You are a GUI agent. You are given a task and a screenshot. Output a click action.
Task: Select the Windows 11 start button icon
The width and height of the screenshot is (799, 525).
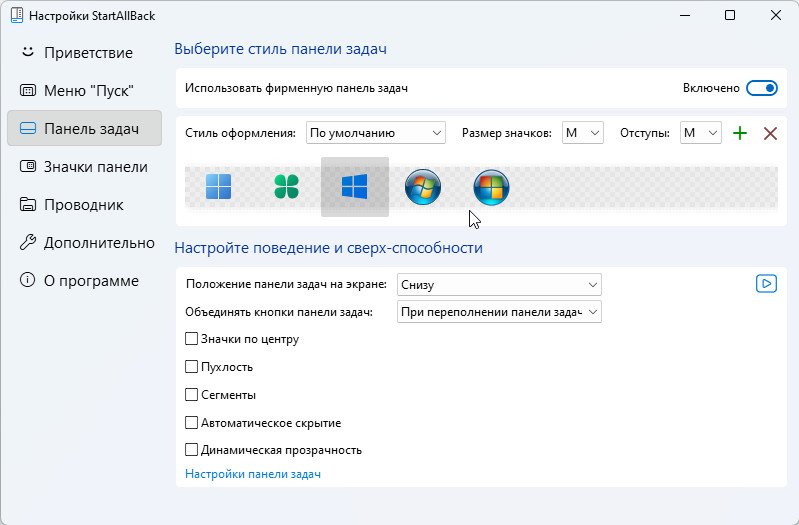(218, 187)
